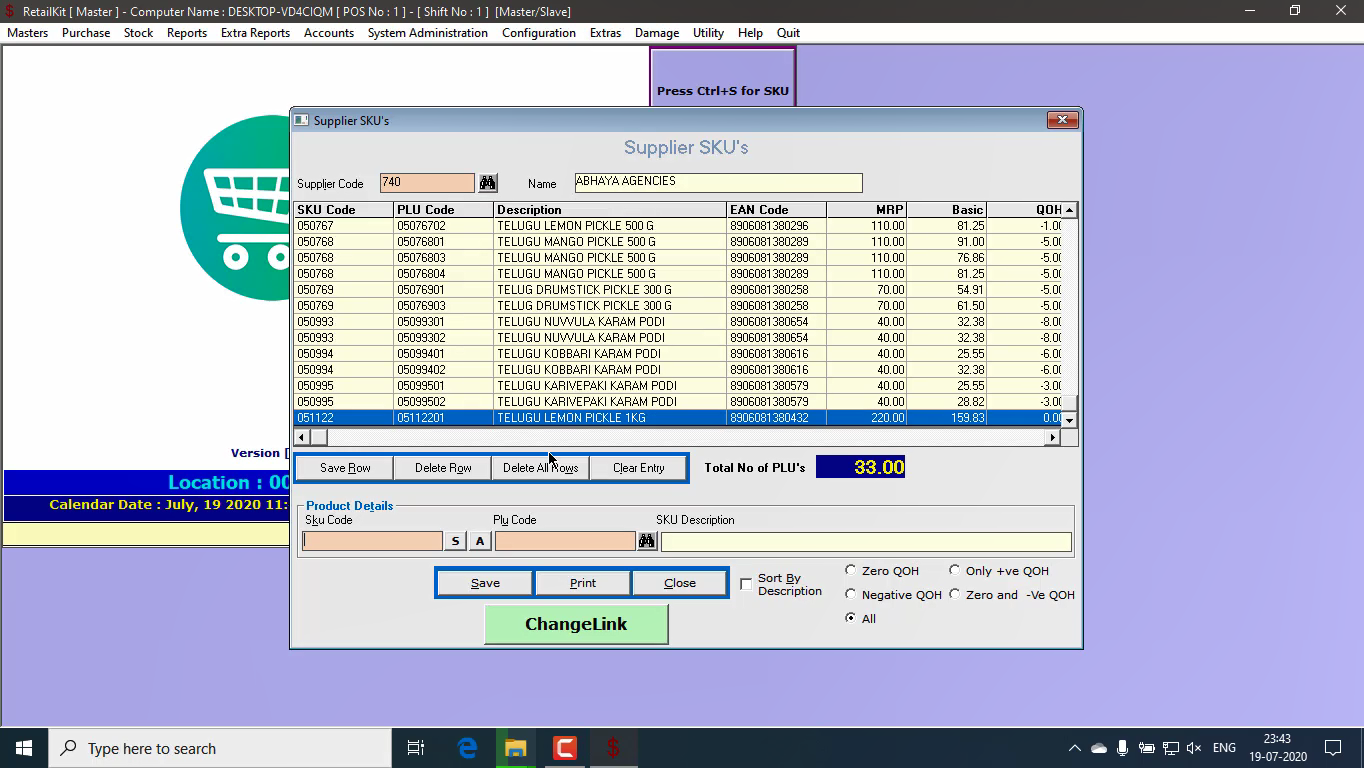Open the Windows notification center
Viewport: 1364px width, 768px height.
pos(1333,748)
